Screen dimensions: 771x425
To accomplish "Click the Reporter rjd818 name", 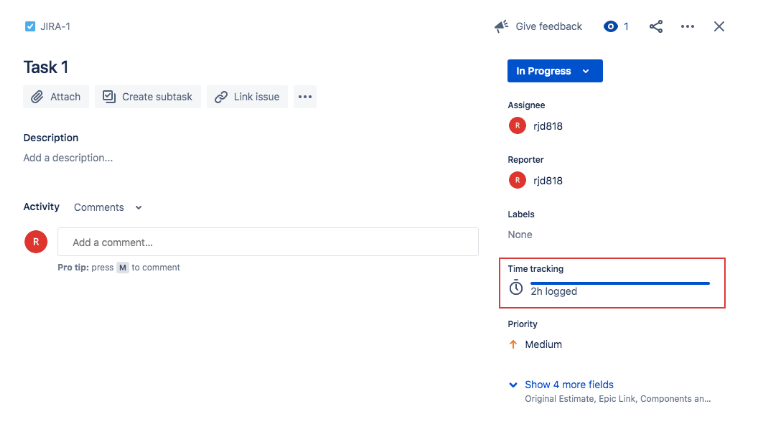I will pyautogui.click(x=547, y=181).
